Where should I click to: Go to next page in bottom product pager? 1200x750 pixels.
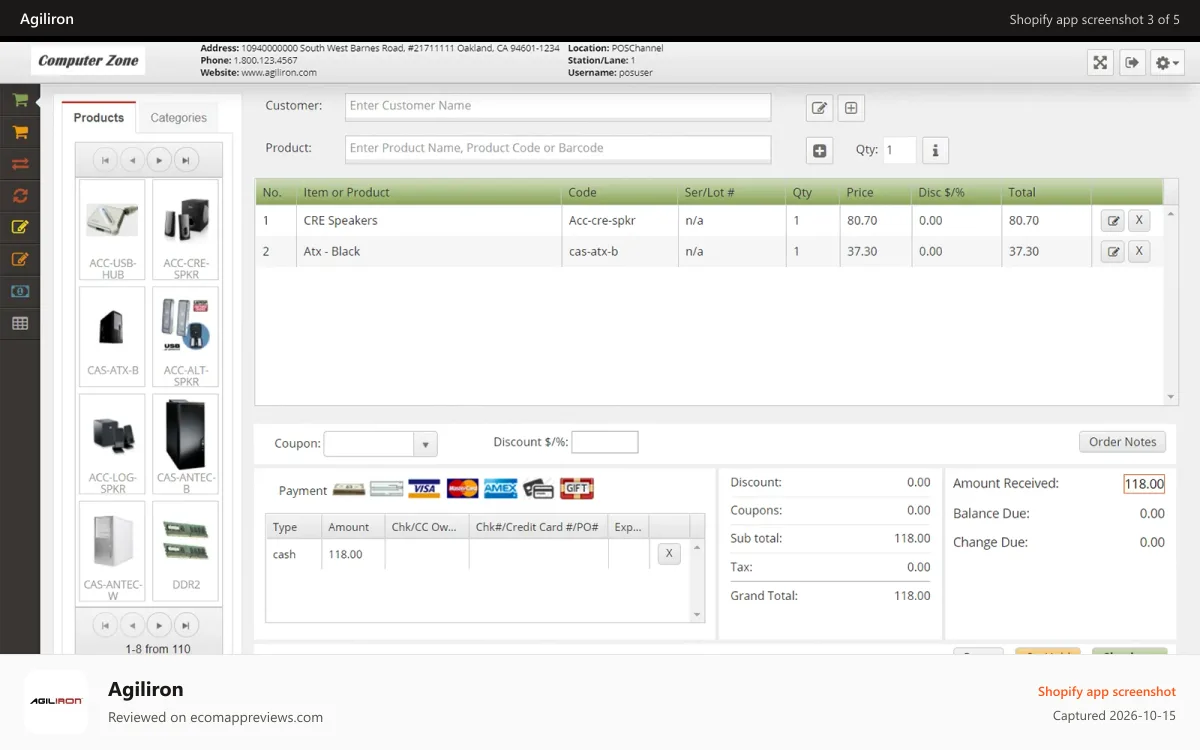[x=159, y=625]
